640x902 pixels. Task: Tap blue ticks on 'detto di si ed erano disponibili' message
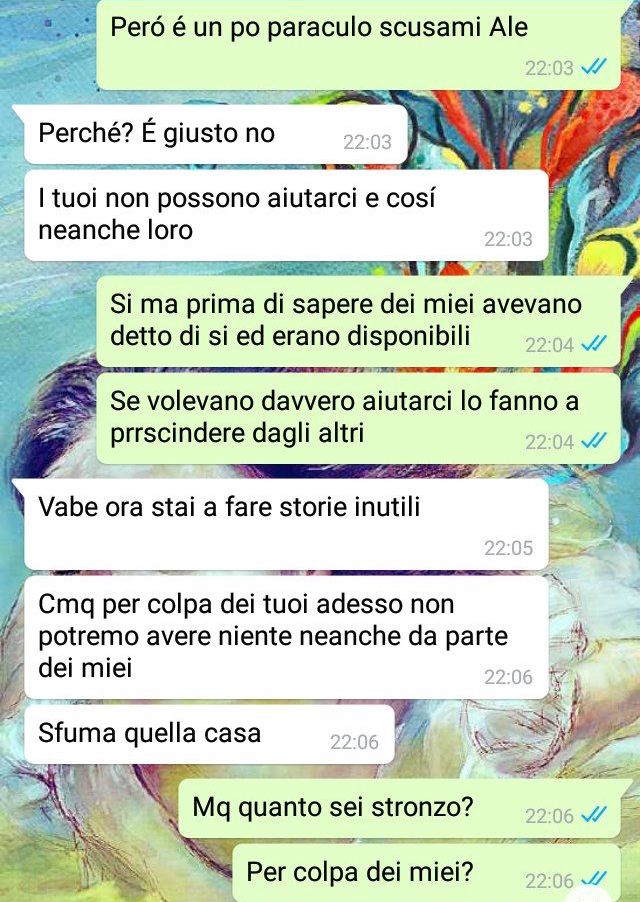593,344
